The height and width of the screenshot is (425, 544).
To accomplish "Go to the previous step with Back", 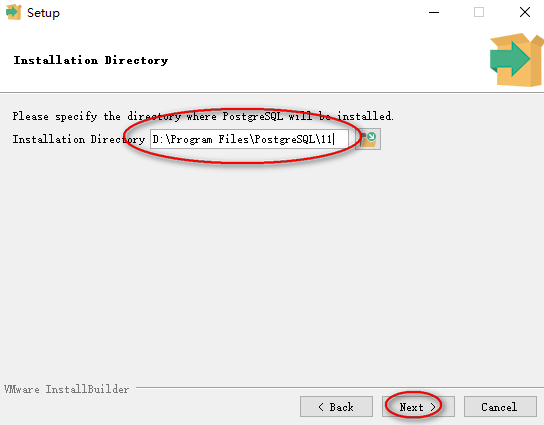I will point(336,407).
